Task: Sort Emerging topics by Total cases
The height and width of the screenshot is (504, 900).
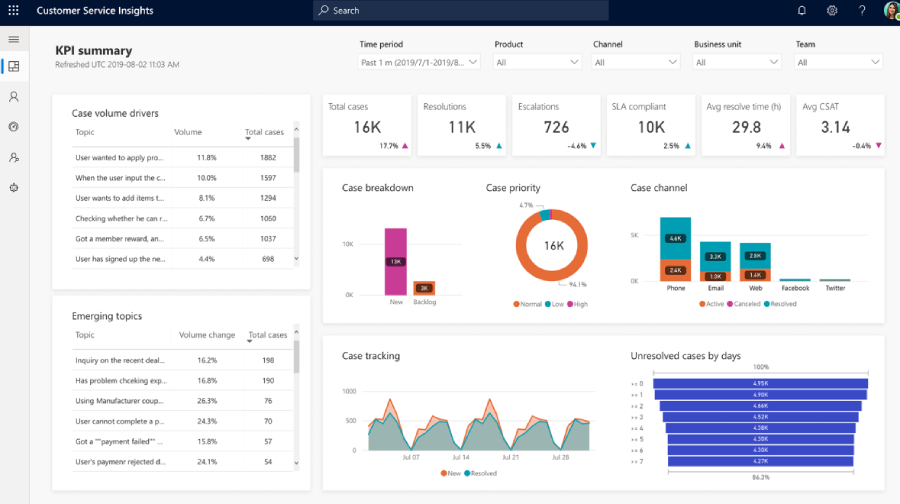Action: 267,335
